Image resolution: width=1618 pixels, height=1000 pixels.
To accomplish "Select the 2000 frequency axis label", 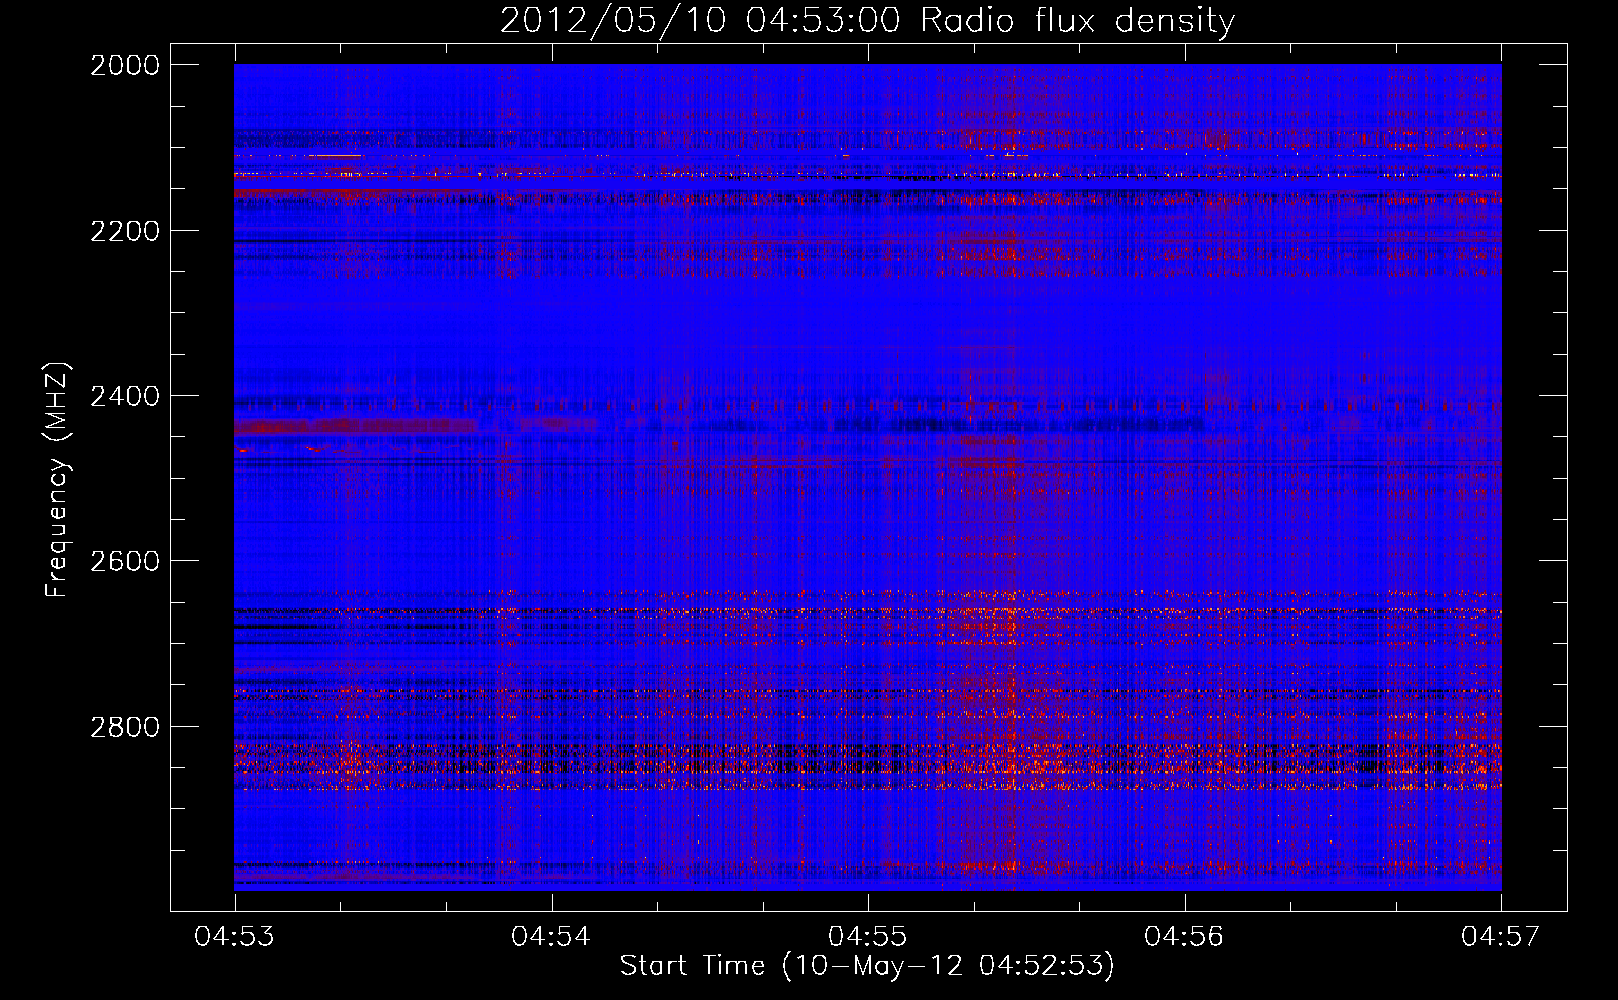I will pyautogui.click(x=124, y=65).
